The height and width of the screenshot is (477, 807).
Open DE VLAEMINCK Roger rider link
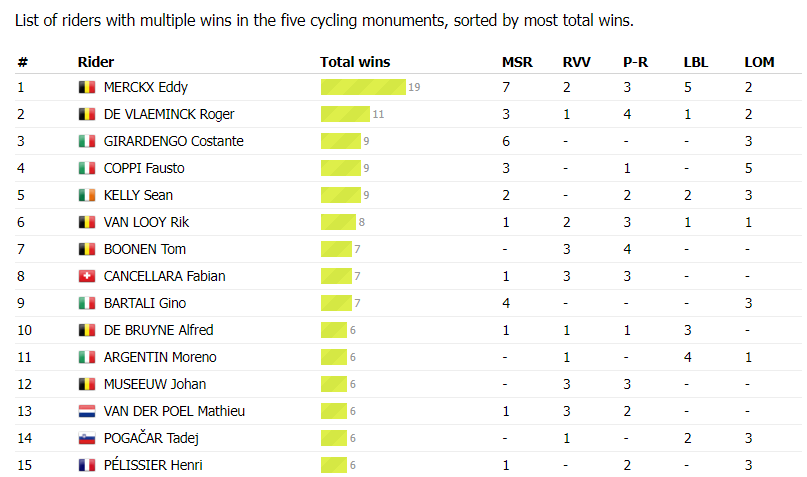pyautogui.click(x=168, y=114)
